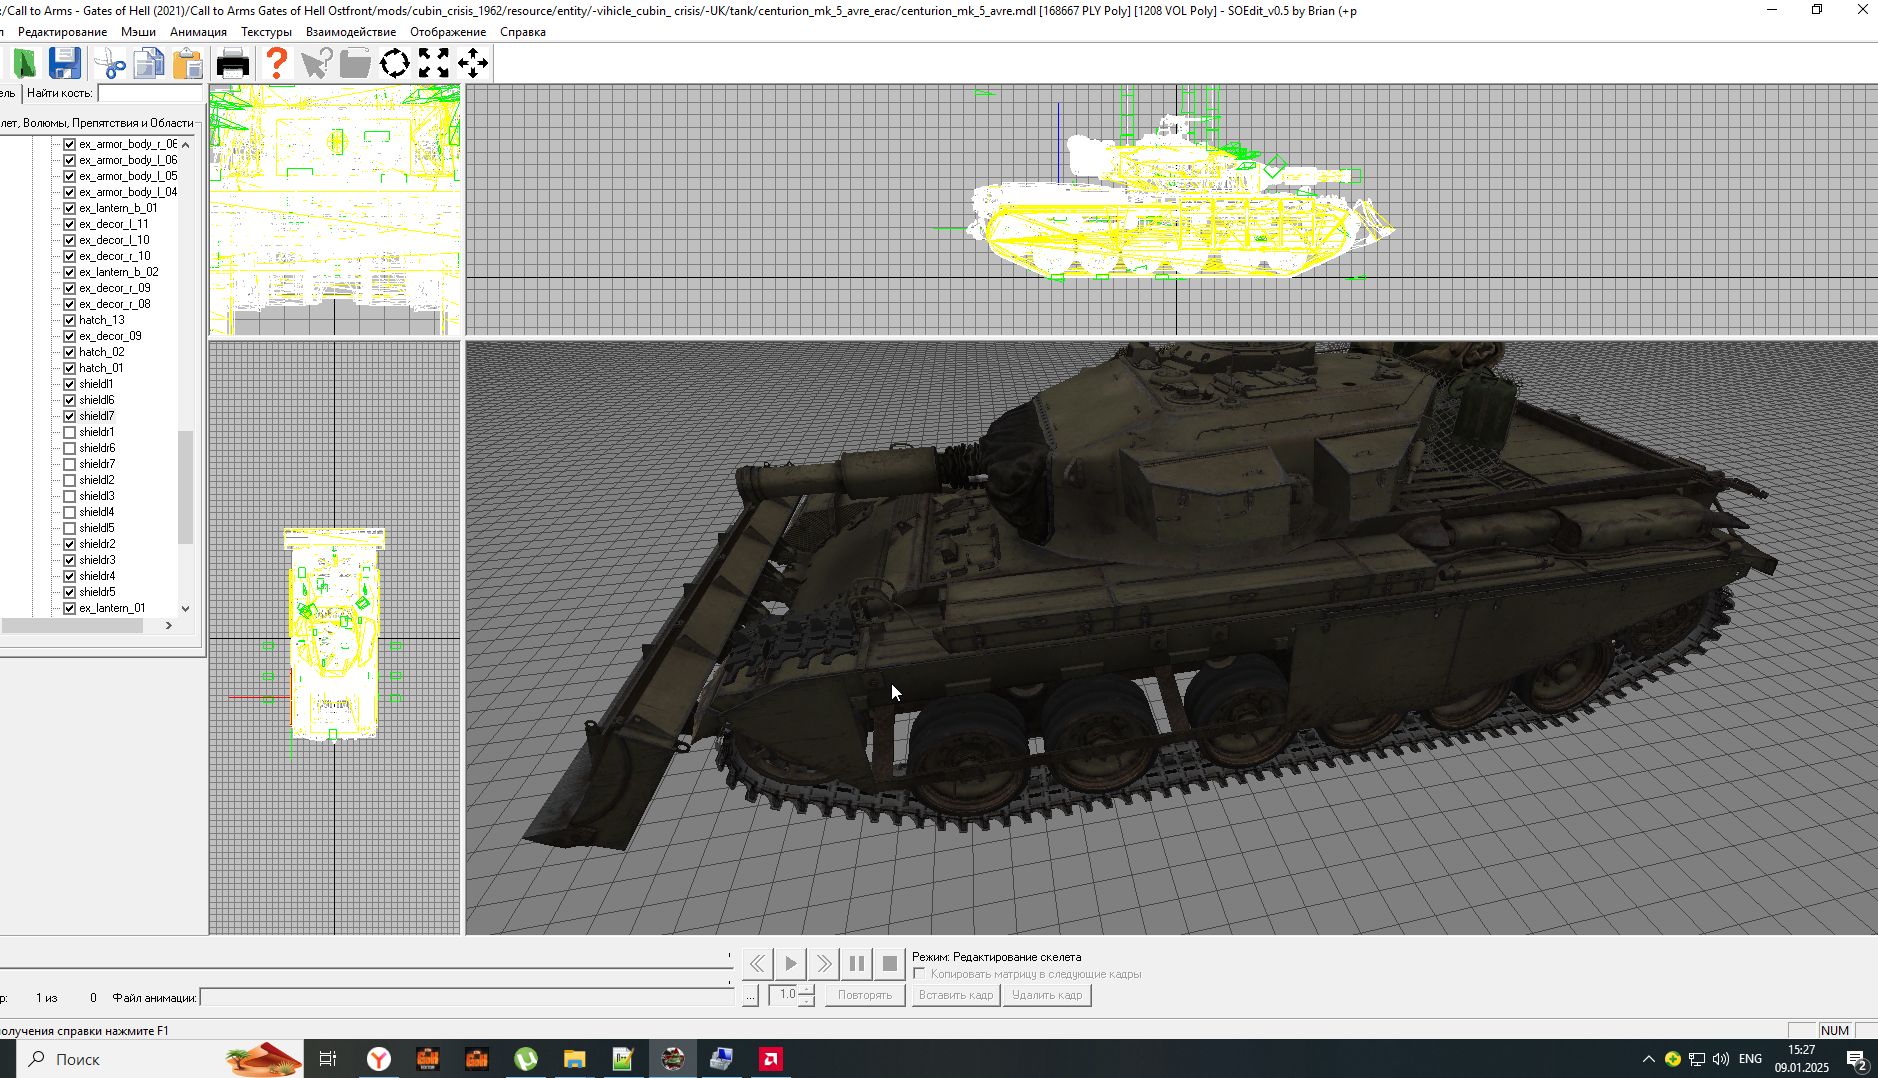This screenshot has height=1078, width=1878.
Task: Select the move cross-arrows tool
Action: 473,64
